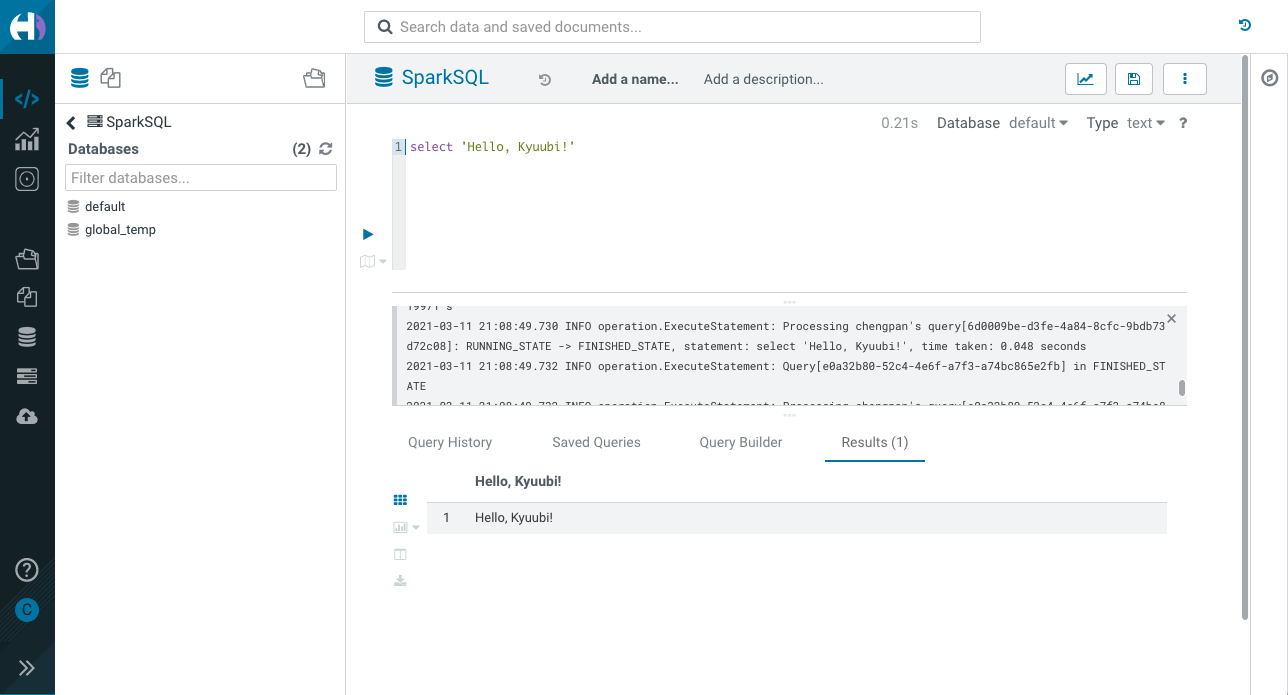Click the SparkSQL label in assist panel

pos(139,122)
